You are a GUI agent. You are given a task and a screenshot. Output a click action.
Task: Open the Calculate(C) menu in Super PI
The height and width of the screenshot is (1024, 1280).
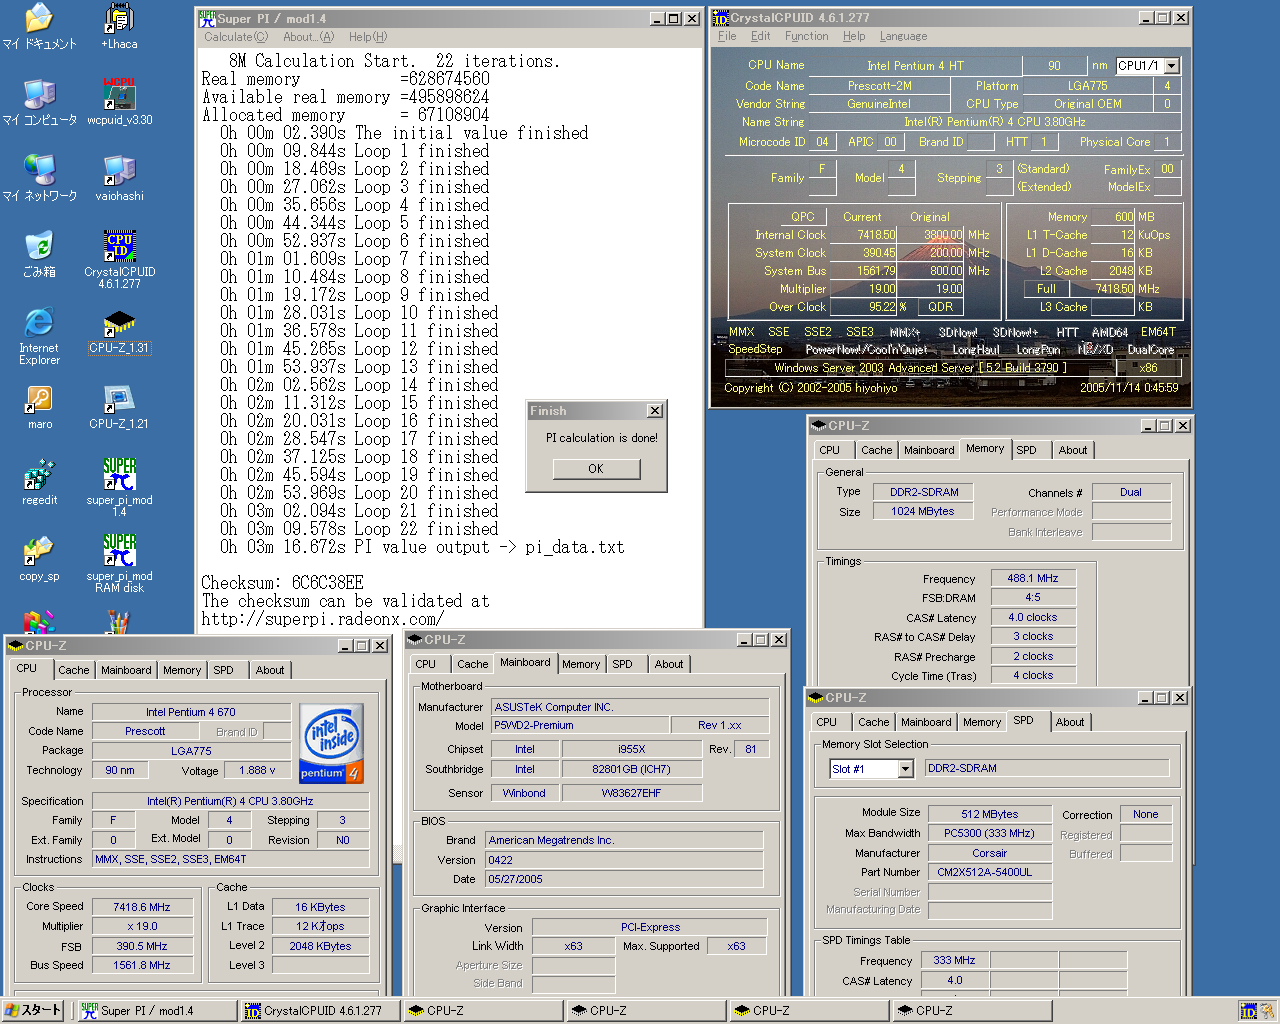point(236,37)
